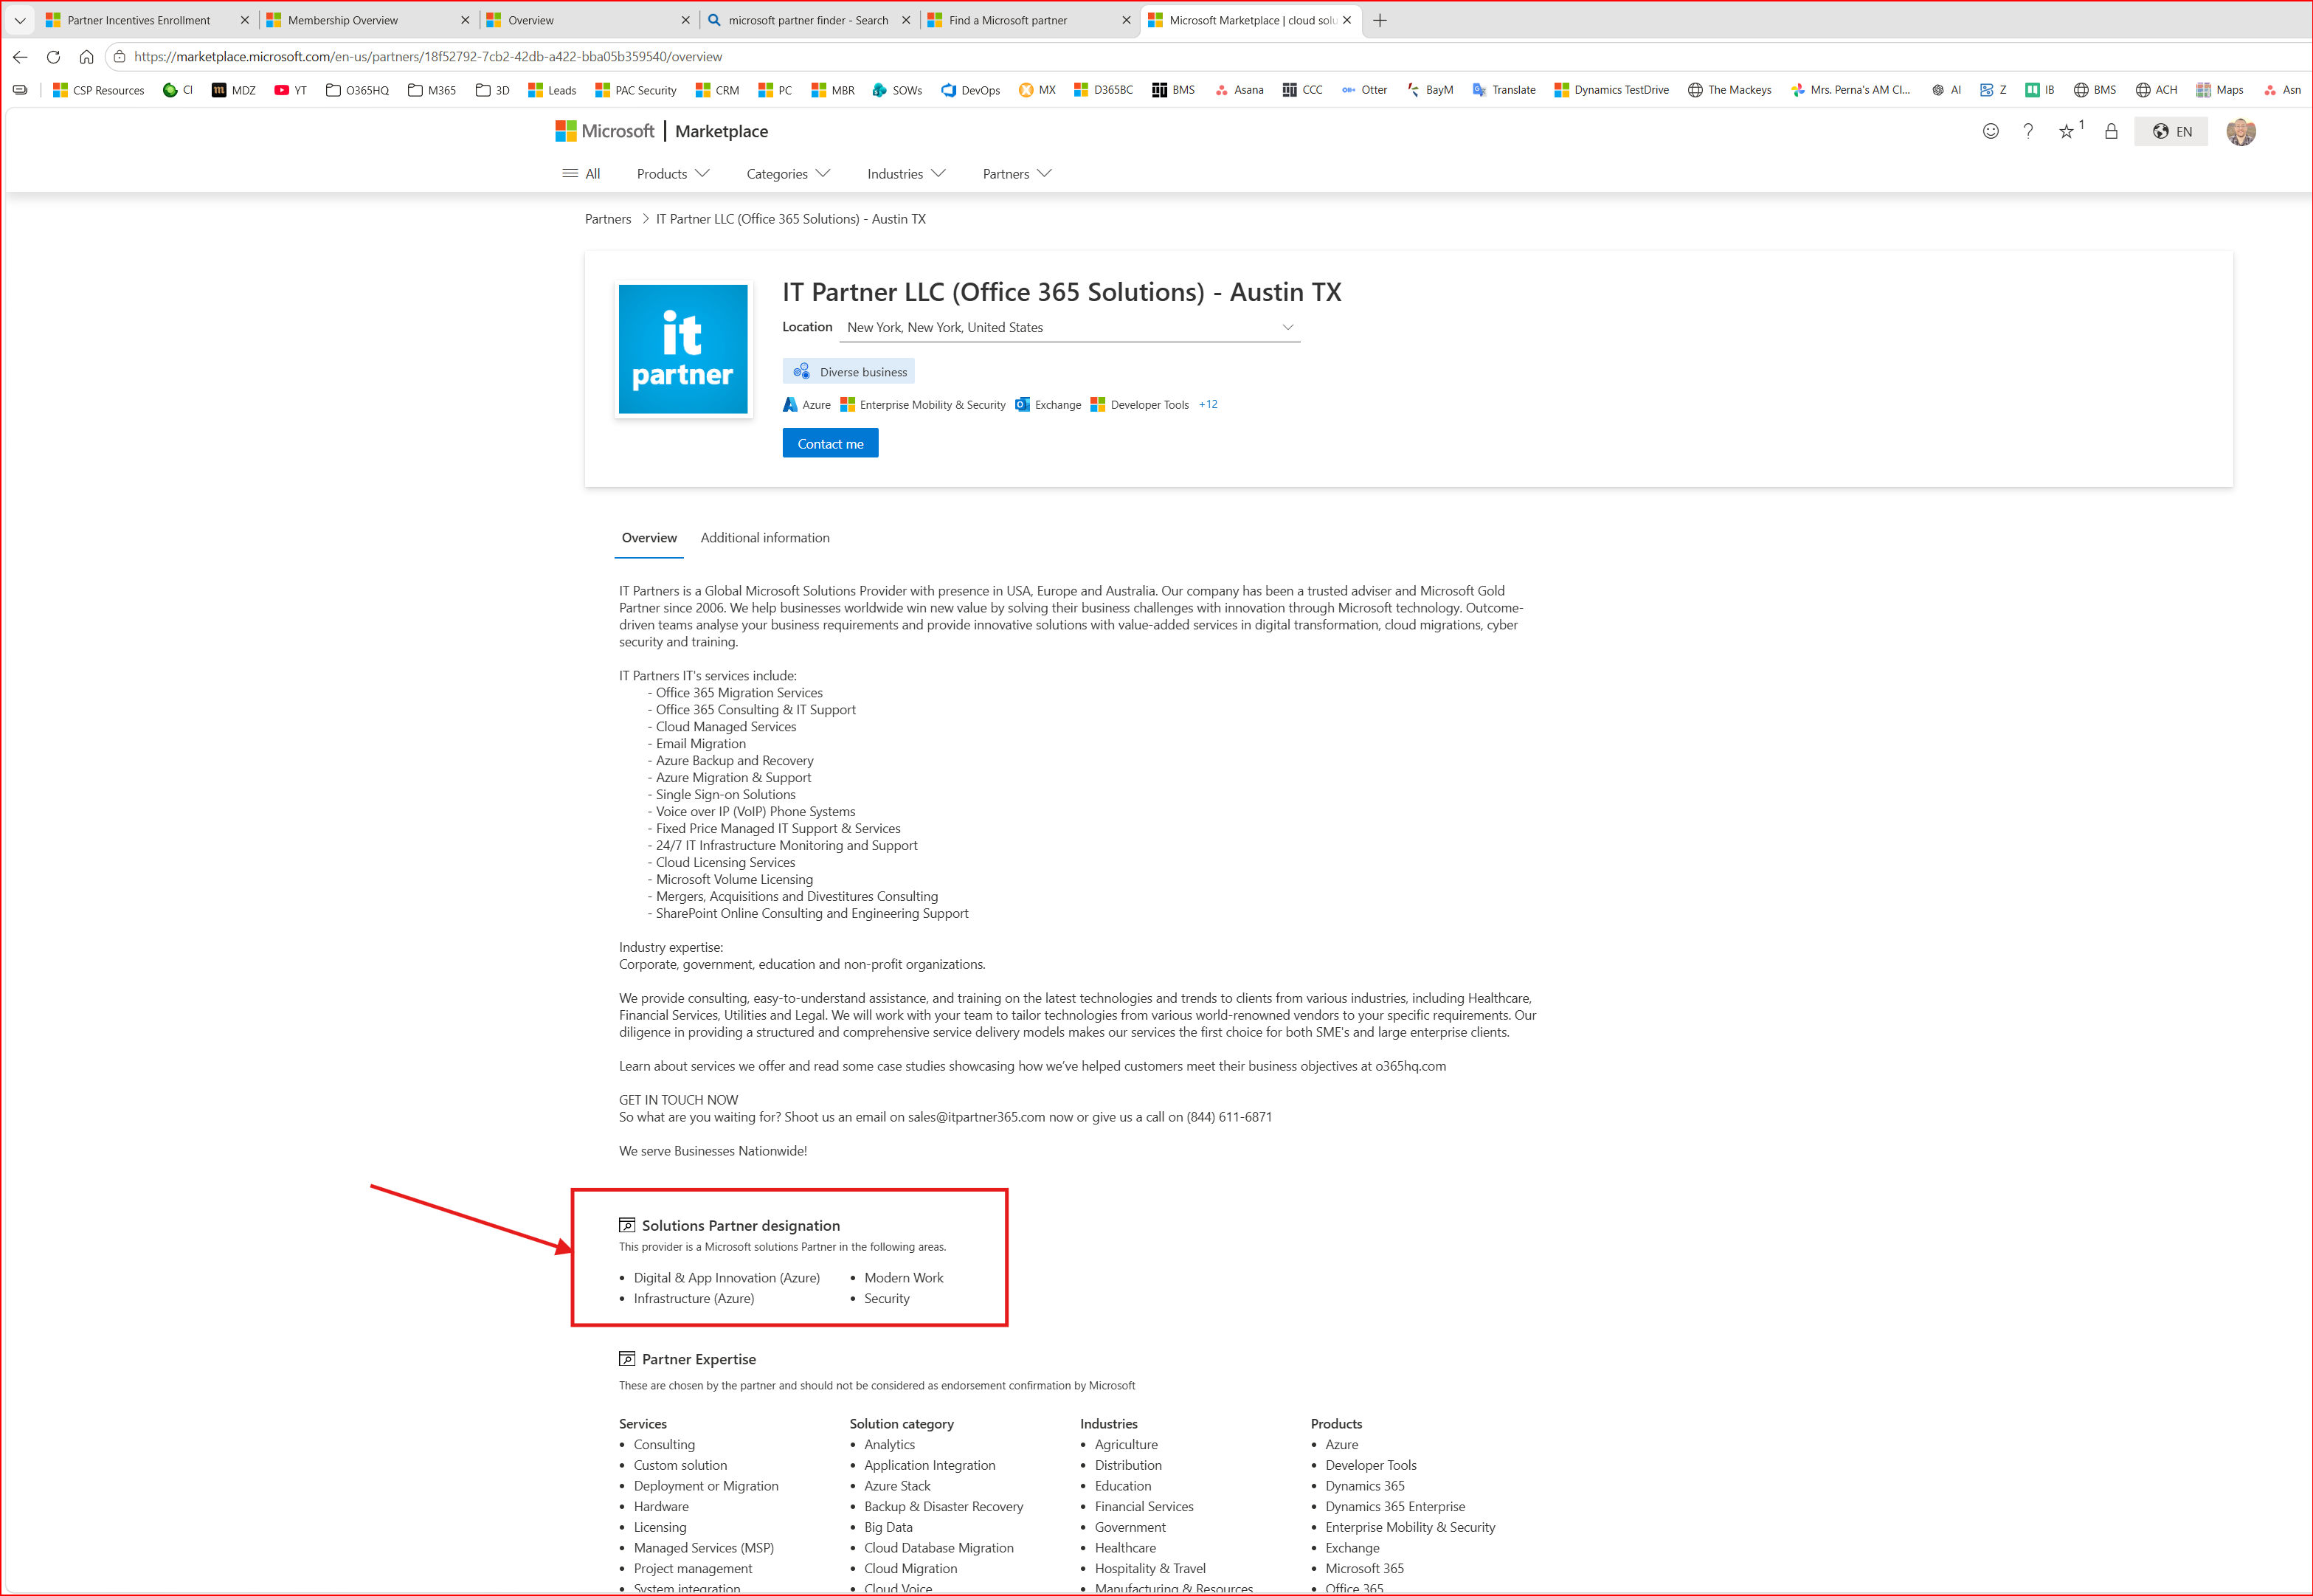Close the Microsoft Marketplace browser tab
2313x1596 pixels.
1347,20
